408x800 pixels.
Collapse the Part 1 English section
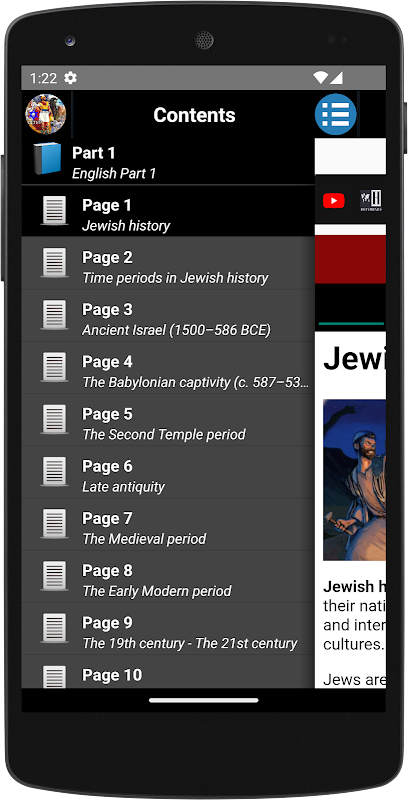pyautogui.click(x=168, y=163)
